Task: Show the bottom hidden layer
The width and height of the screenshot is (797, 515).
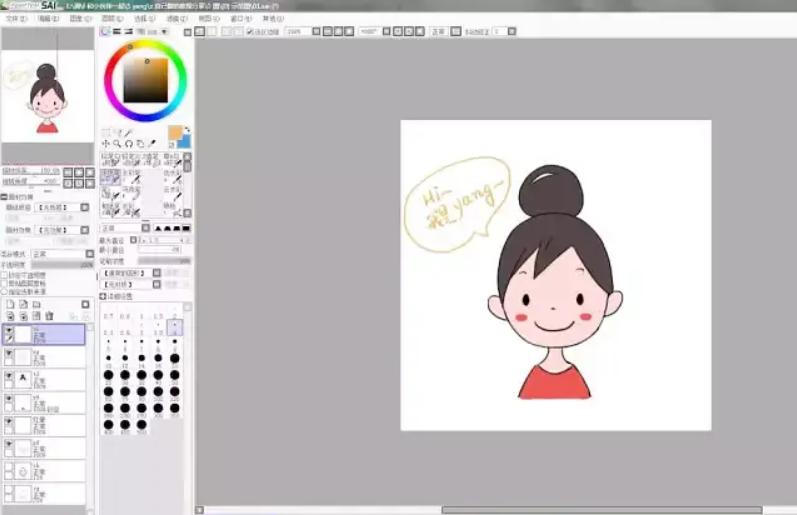Action: click(x=9, y=490)
